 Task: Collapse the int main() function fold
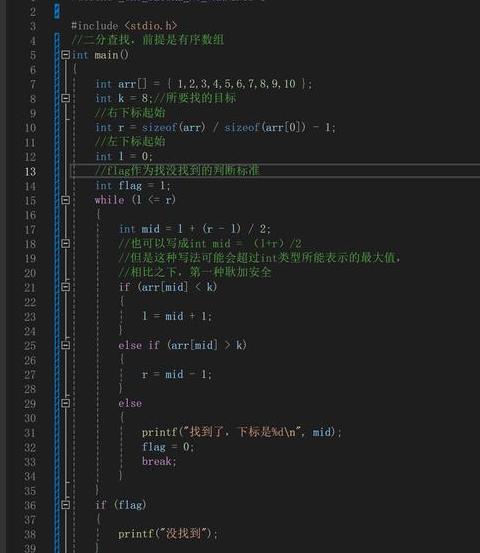coord(65,55)
